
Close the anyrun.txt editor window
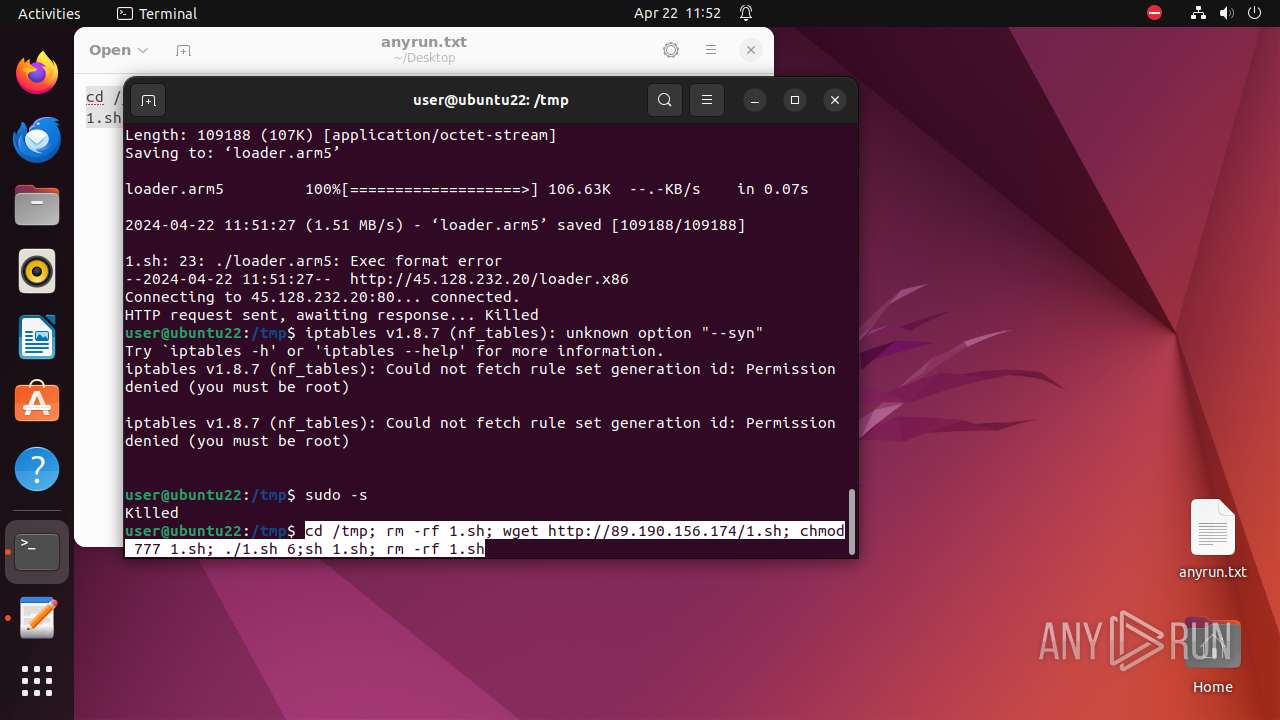(751, 50)
